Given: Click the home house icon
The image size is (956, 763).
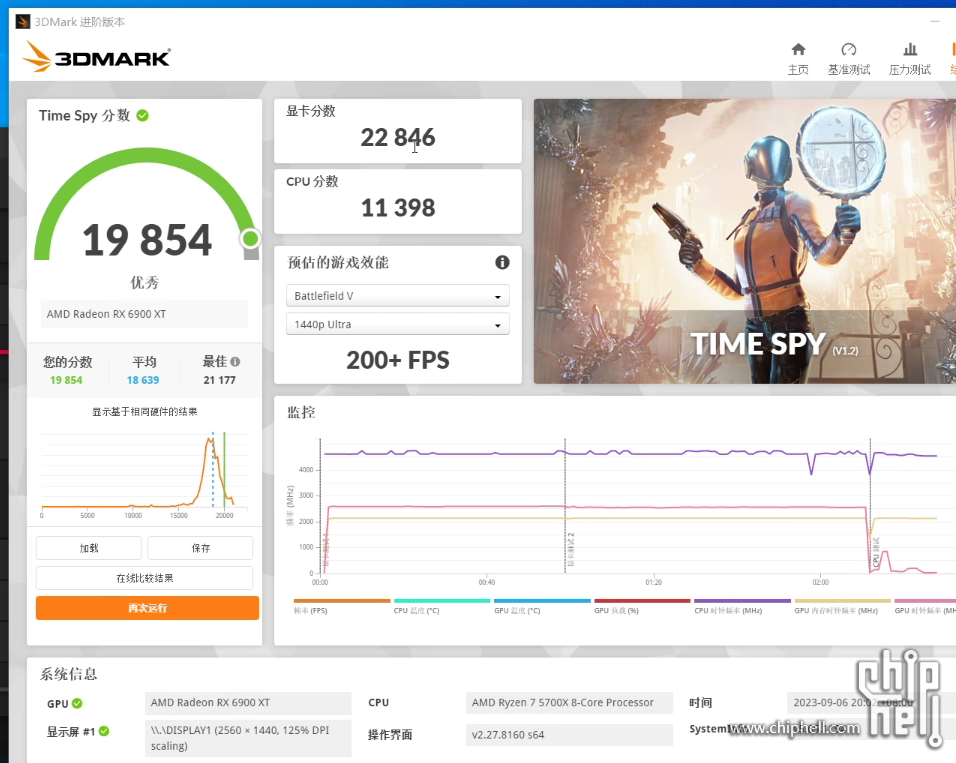Looking at the screenshot, I should 798,49.
